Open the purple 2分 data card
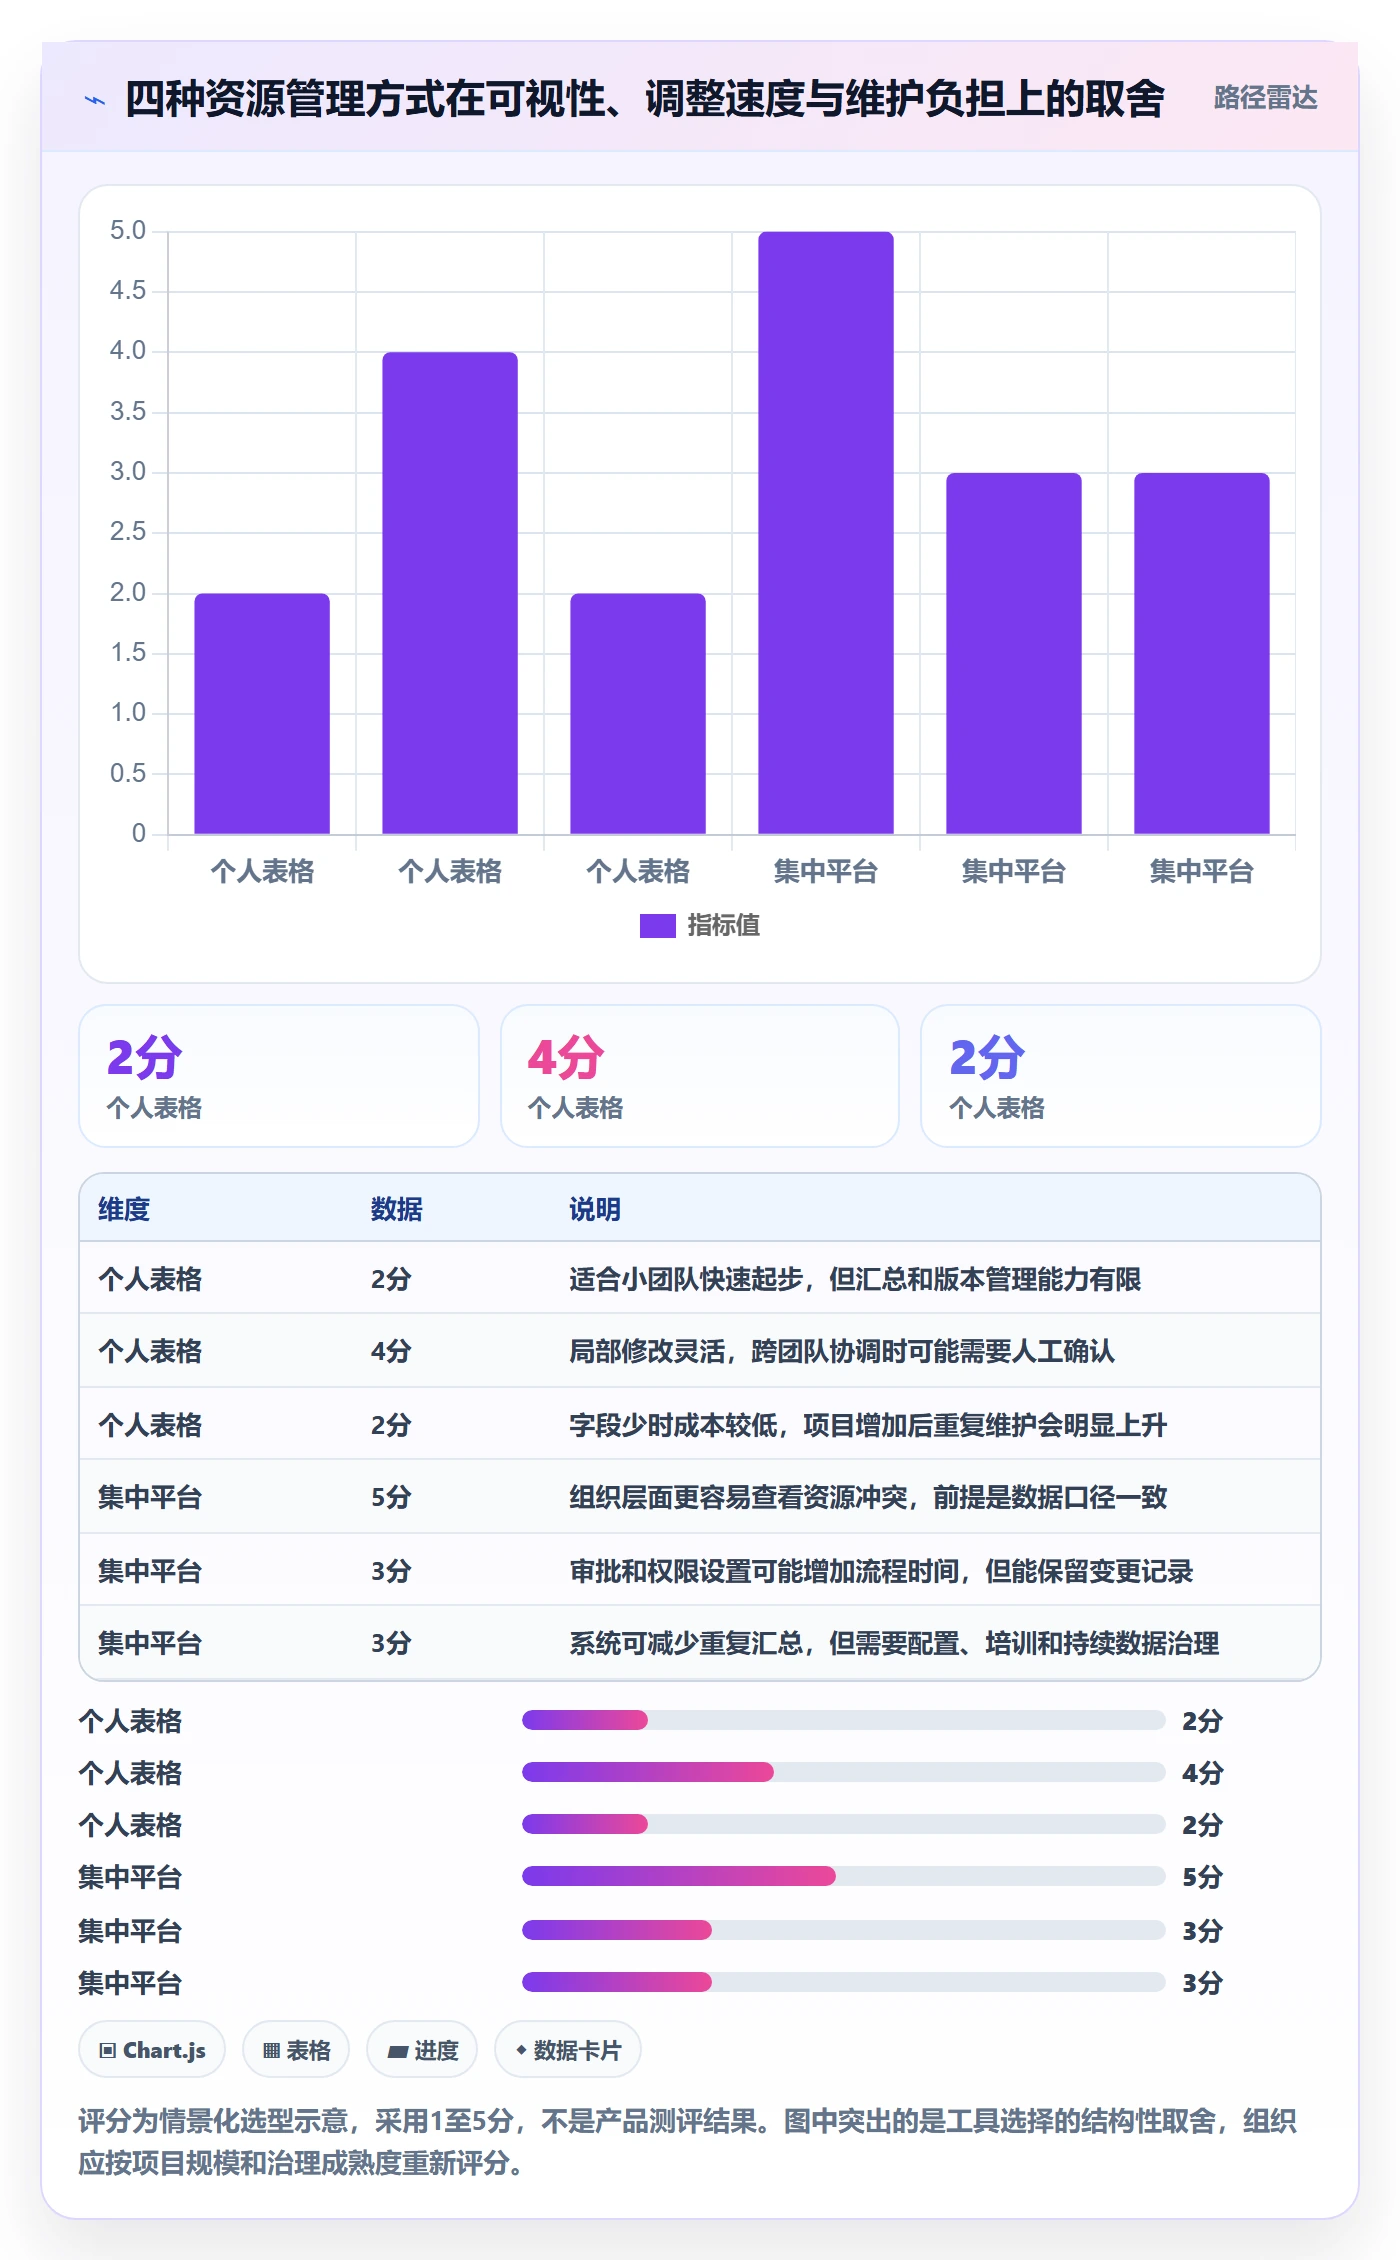Screen dimensions: 1400x2260 click(x=279, y=1076)
